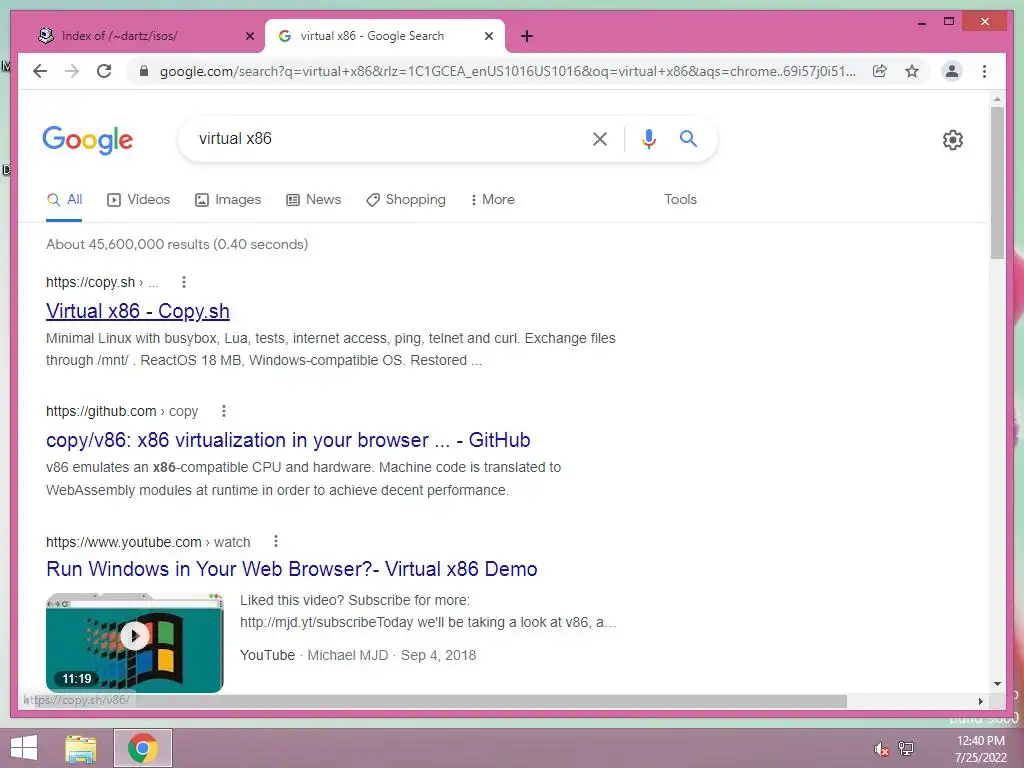The width and height of the screenshot is (1024, 768).
Task: Open Chrome's three-dot menu
Action: 984,71
